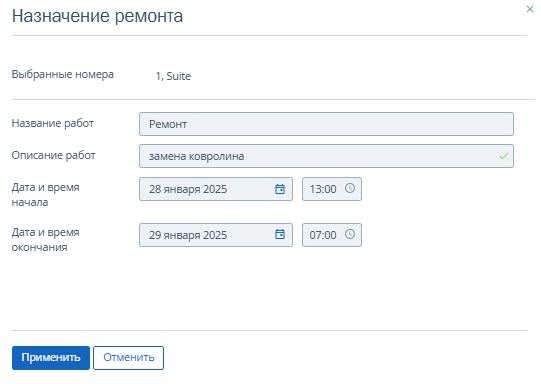Click the 'Название работ' label
541x384 pixels.
point(53,123)
